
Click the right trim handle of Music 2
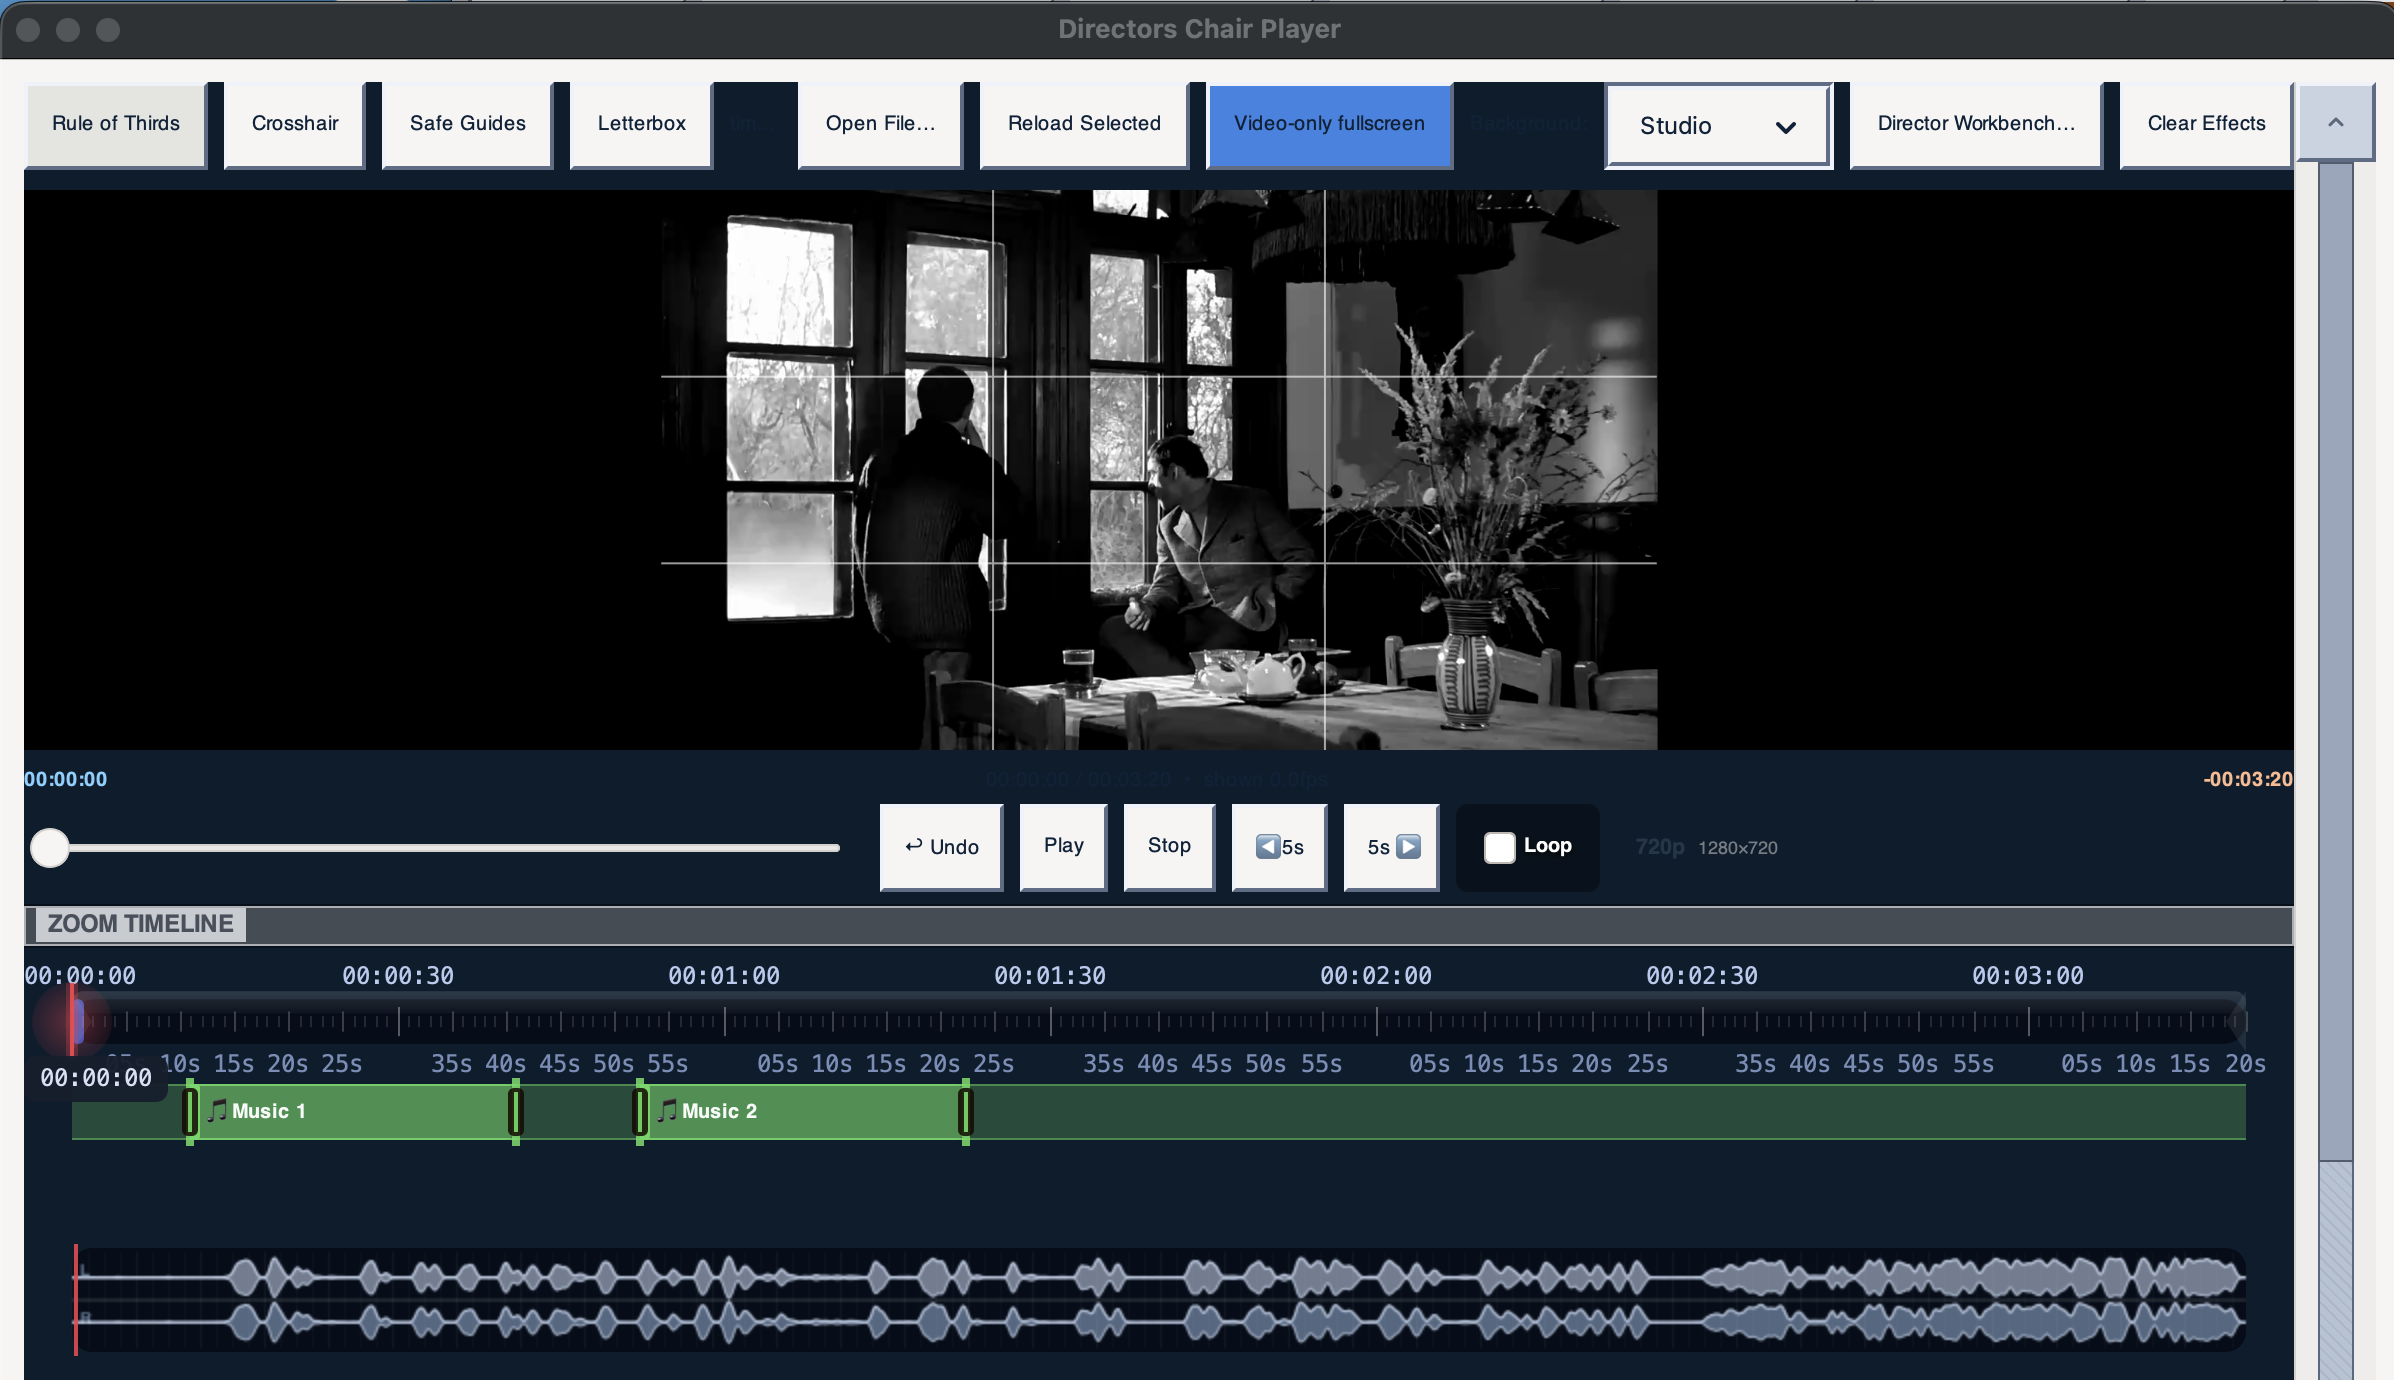click(x=966, y=1112)
